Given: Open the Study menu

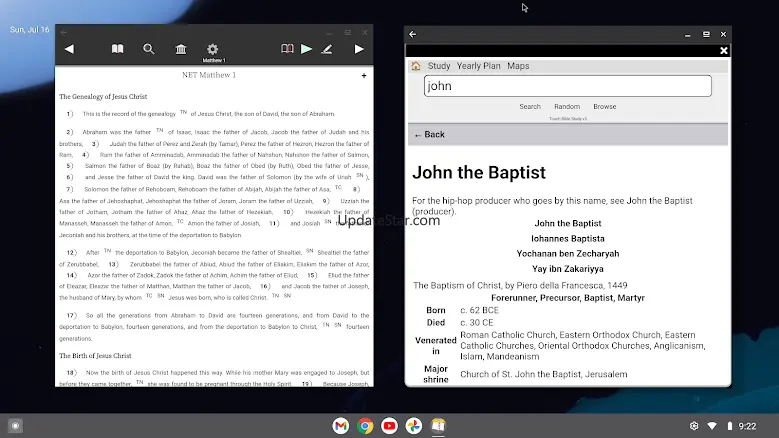Looking at the screenshot, I should click(439, 66).
